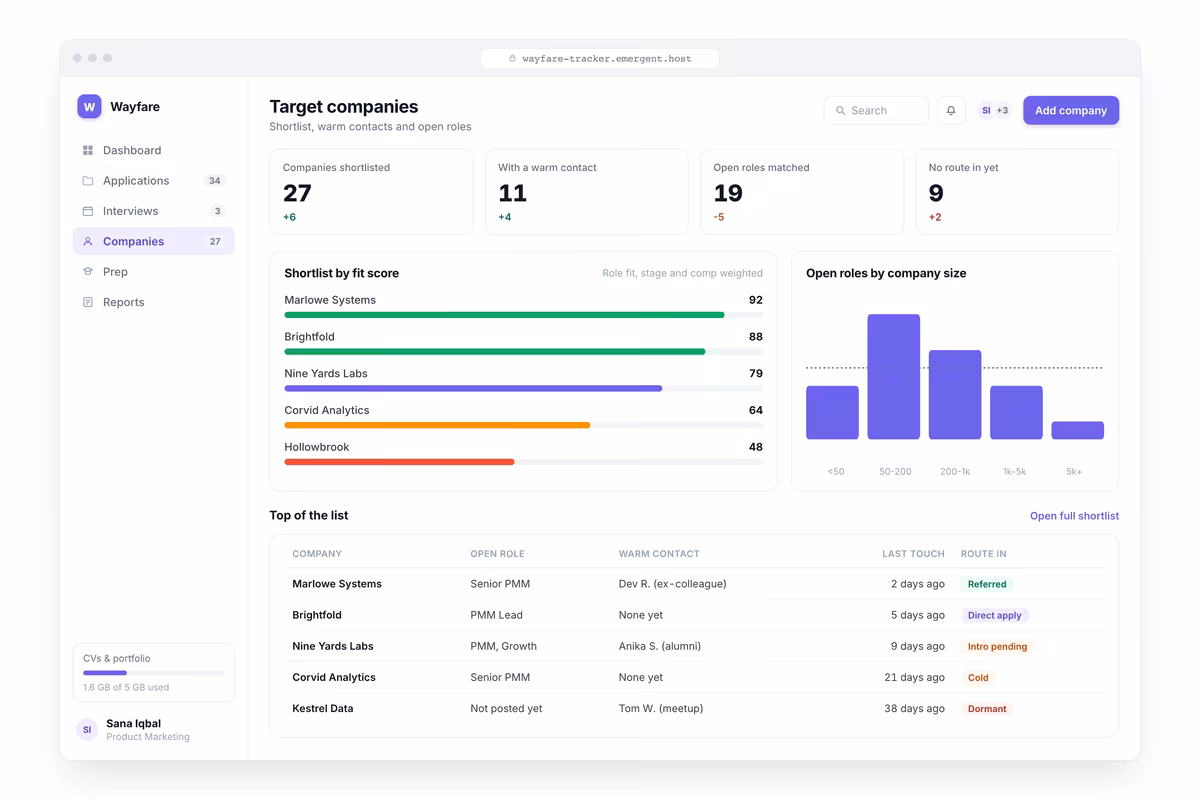
Task: Click Marlowe Systems green fit score bar
Action: [504, 315]
